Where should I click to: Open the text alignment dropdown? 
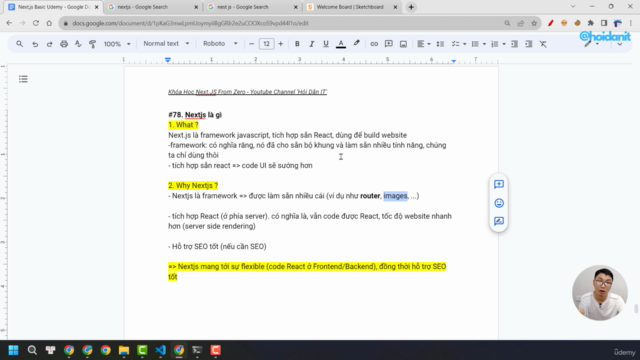(x=423, y=44)
